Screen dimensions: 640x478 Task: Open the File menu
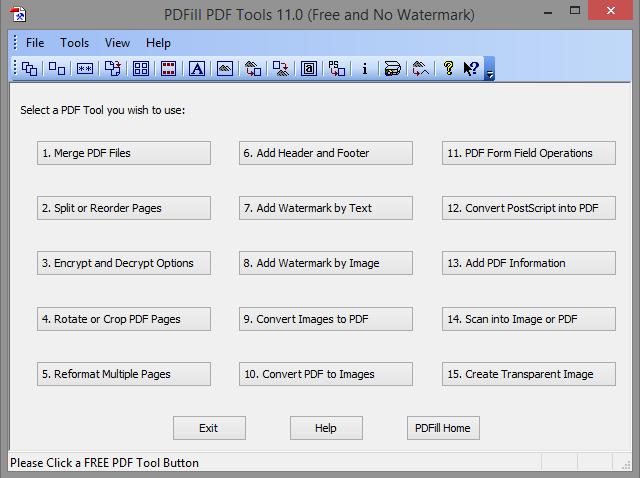pyautogui.click(x=35, y=43)
